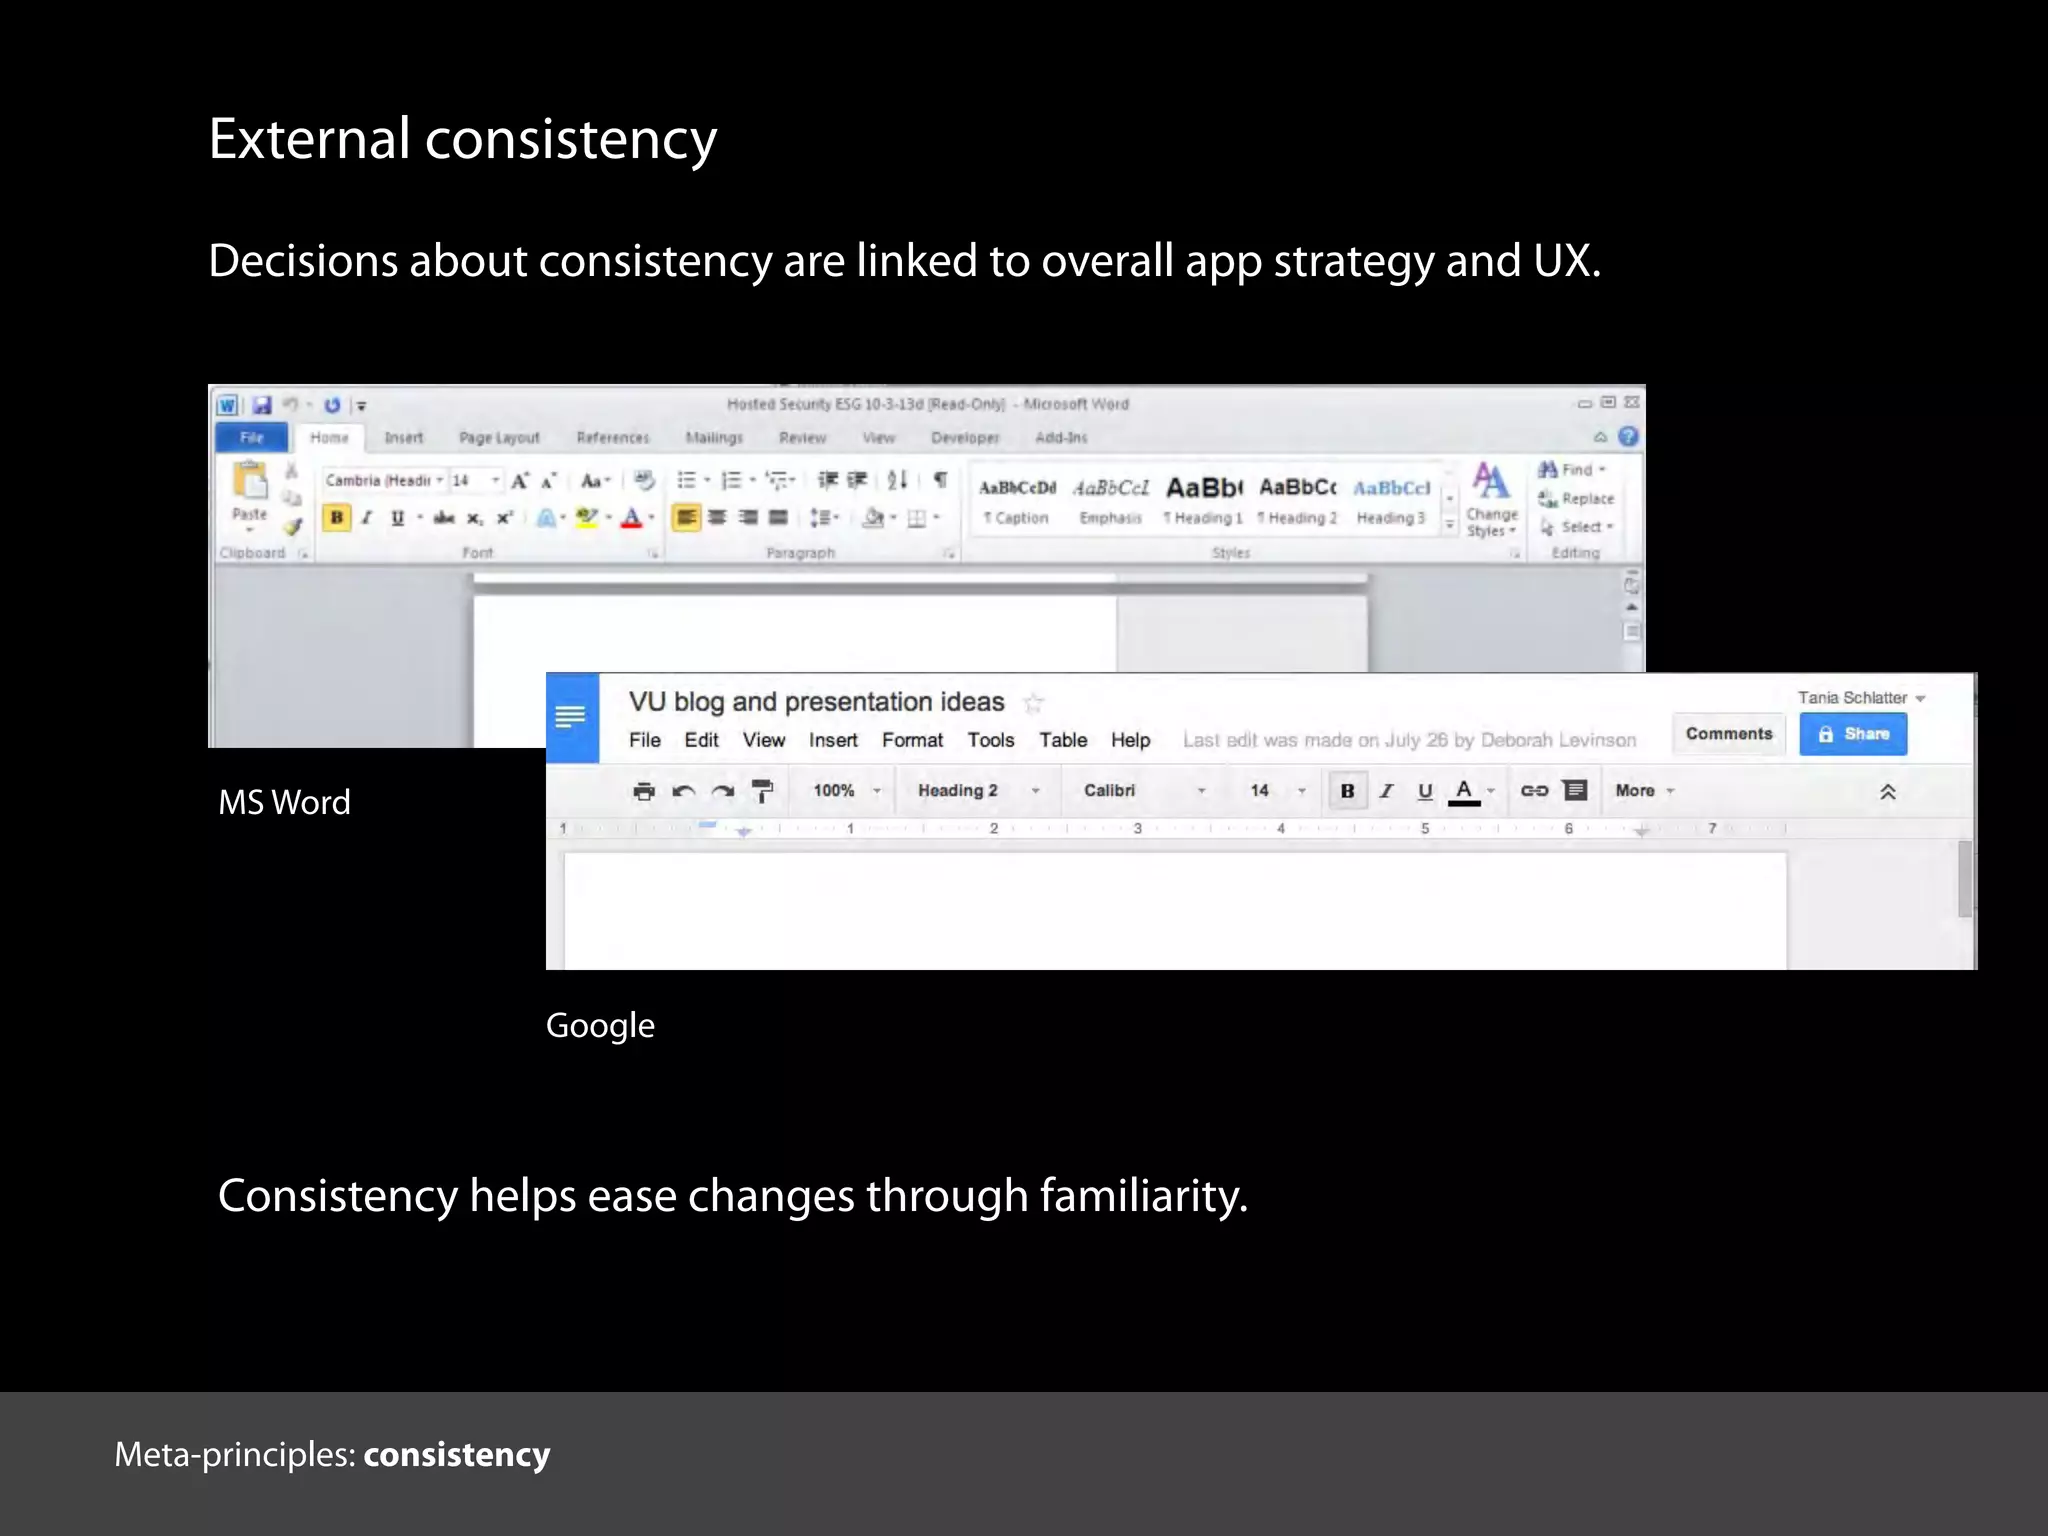The image size is (2048, 1536).
Task: Open the Tools menu in Google Docs
Action: click(990, 740)
